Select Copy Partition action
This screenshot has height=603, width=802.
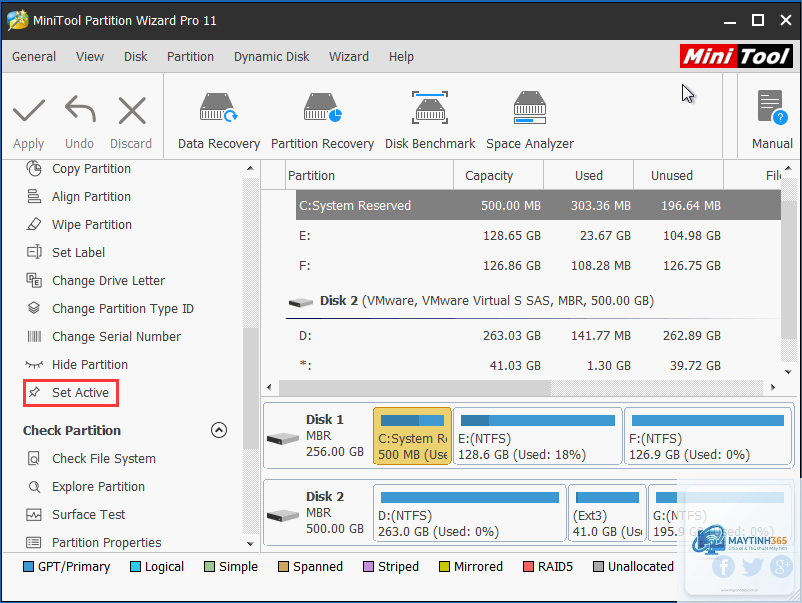79,169
